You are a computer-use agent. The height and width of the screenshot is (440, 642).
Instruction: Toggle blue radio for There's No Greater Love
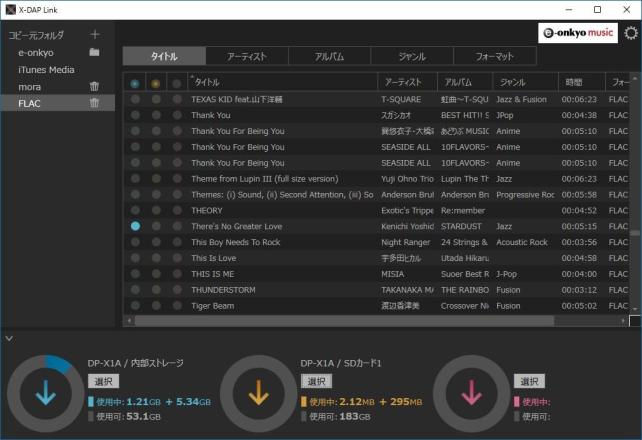click(135, 227)
